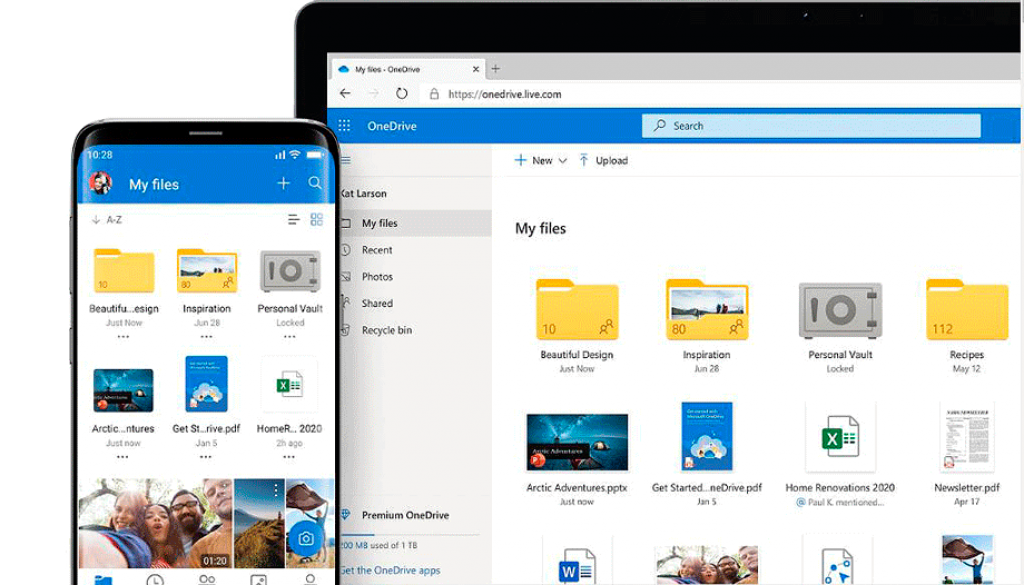This screenshot has width=1024, height=585.
Task: Open the New dropdown in web toolbar
Action: tap(541, 161)
